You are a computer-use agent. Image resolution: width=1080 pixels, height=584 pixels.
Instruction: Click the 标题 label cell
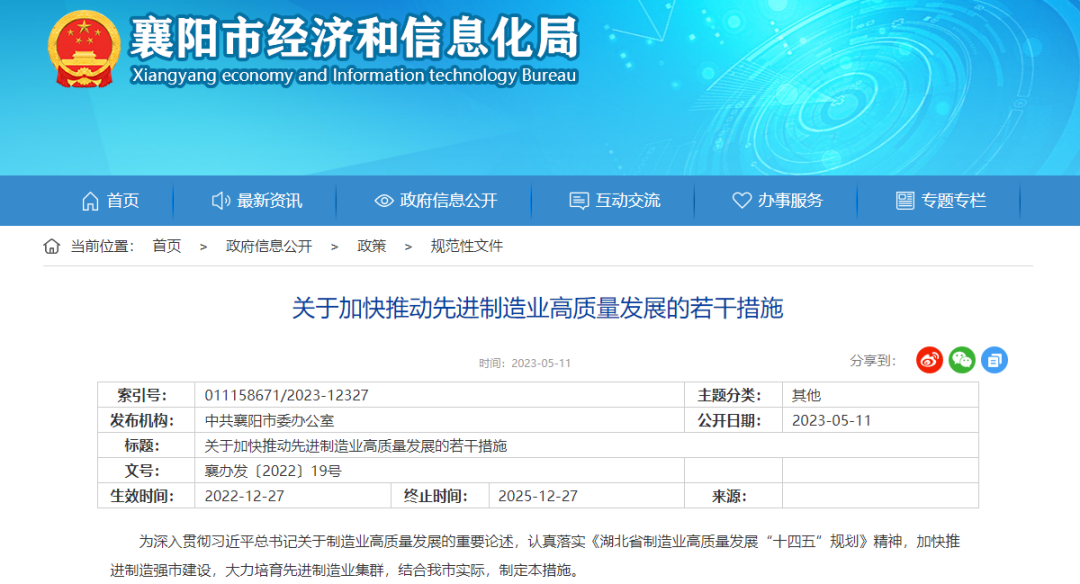tap(146, 446)
